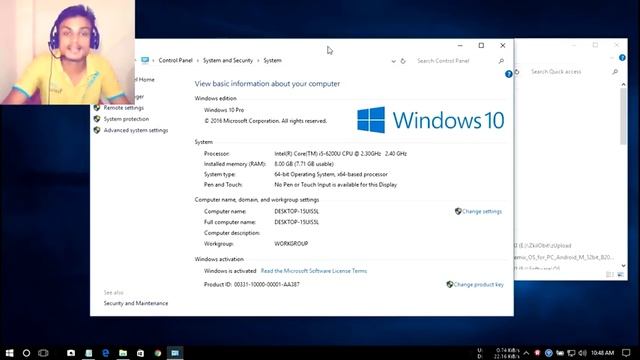The image size is (640, 360).
Task: Click the 8.00 GB installed memory value
Action: (304, 164)
